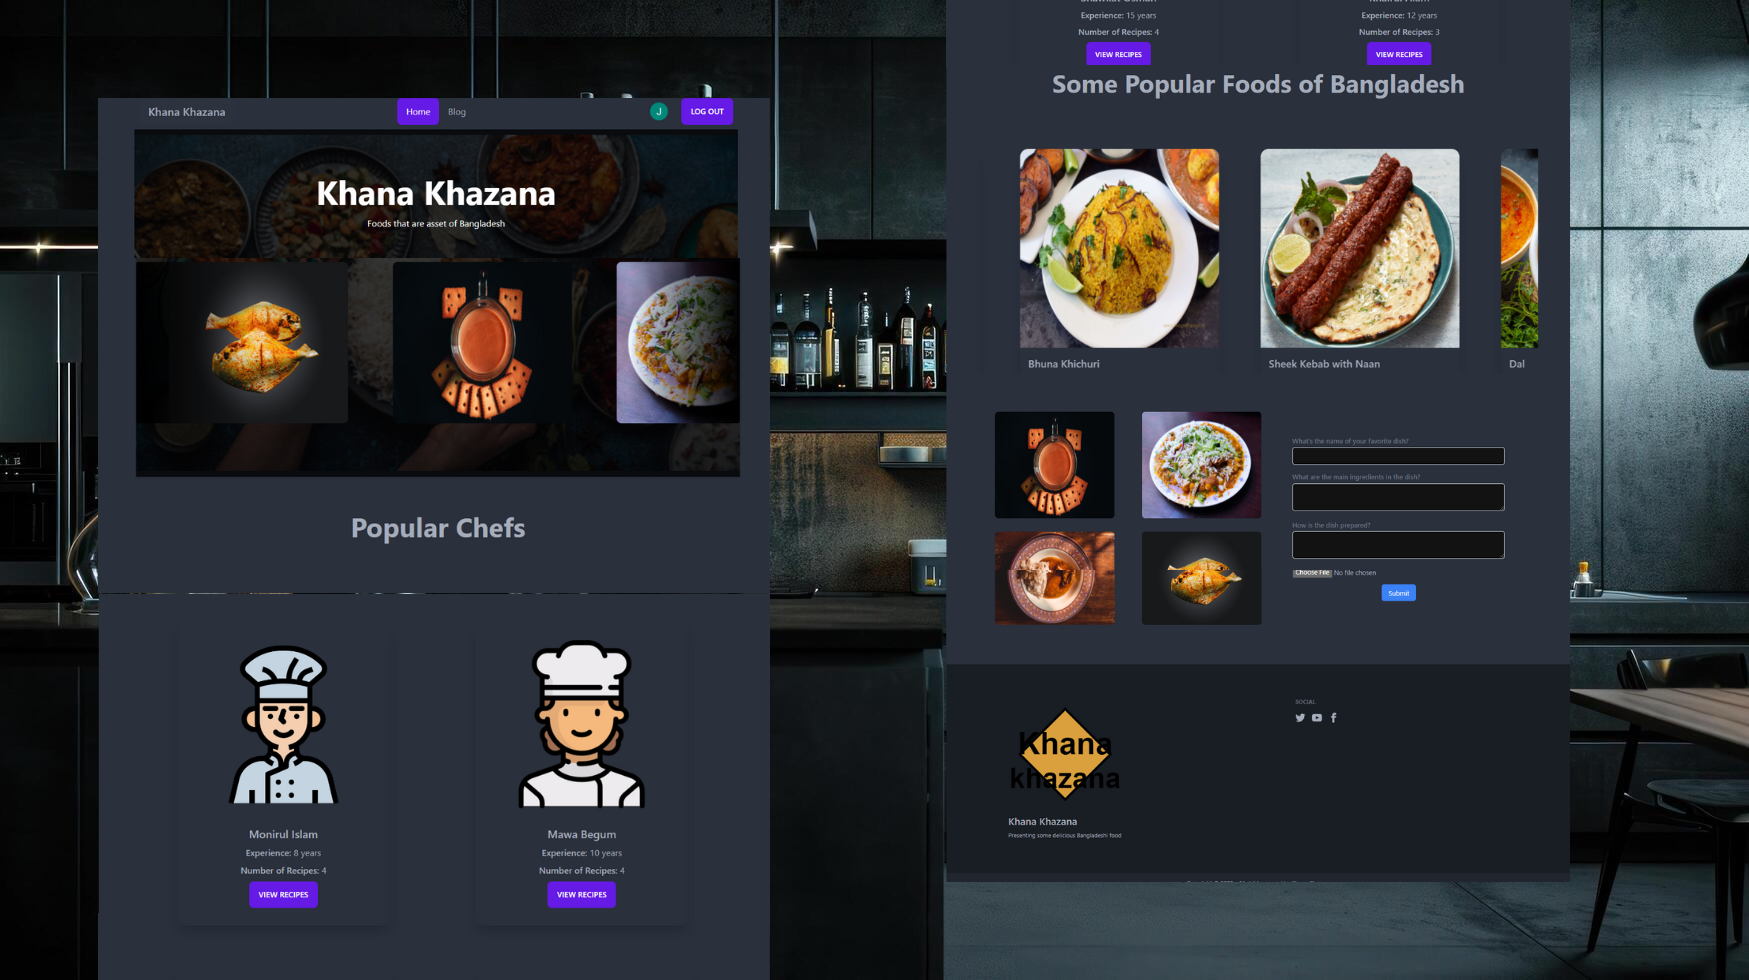The height and width of the screenshot is (980, 1749).
Task: Click the Choose File button
Action: pyautogui.click(x=1312, y=573)
